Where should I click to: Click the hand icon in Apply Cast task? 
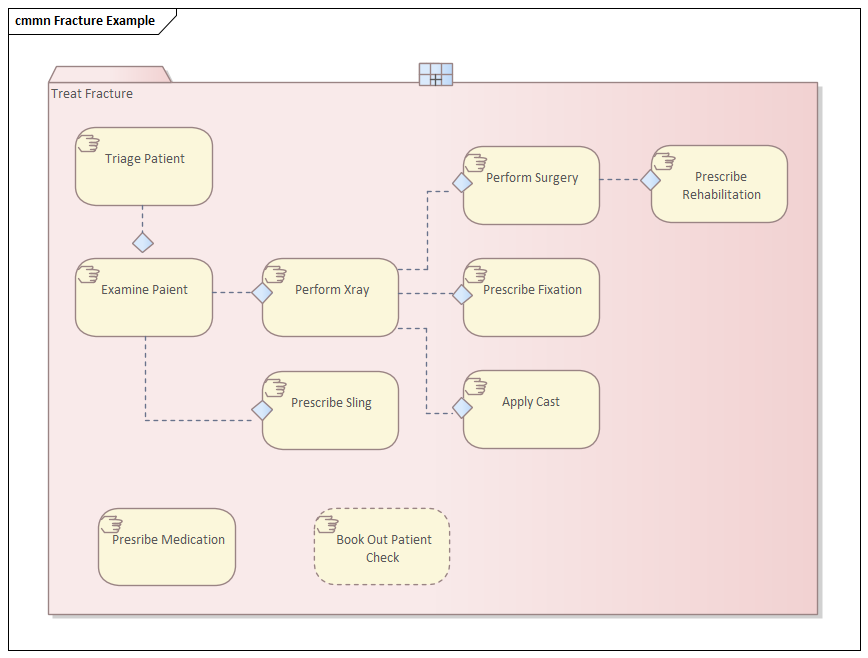point(476,385)
